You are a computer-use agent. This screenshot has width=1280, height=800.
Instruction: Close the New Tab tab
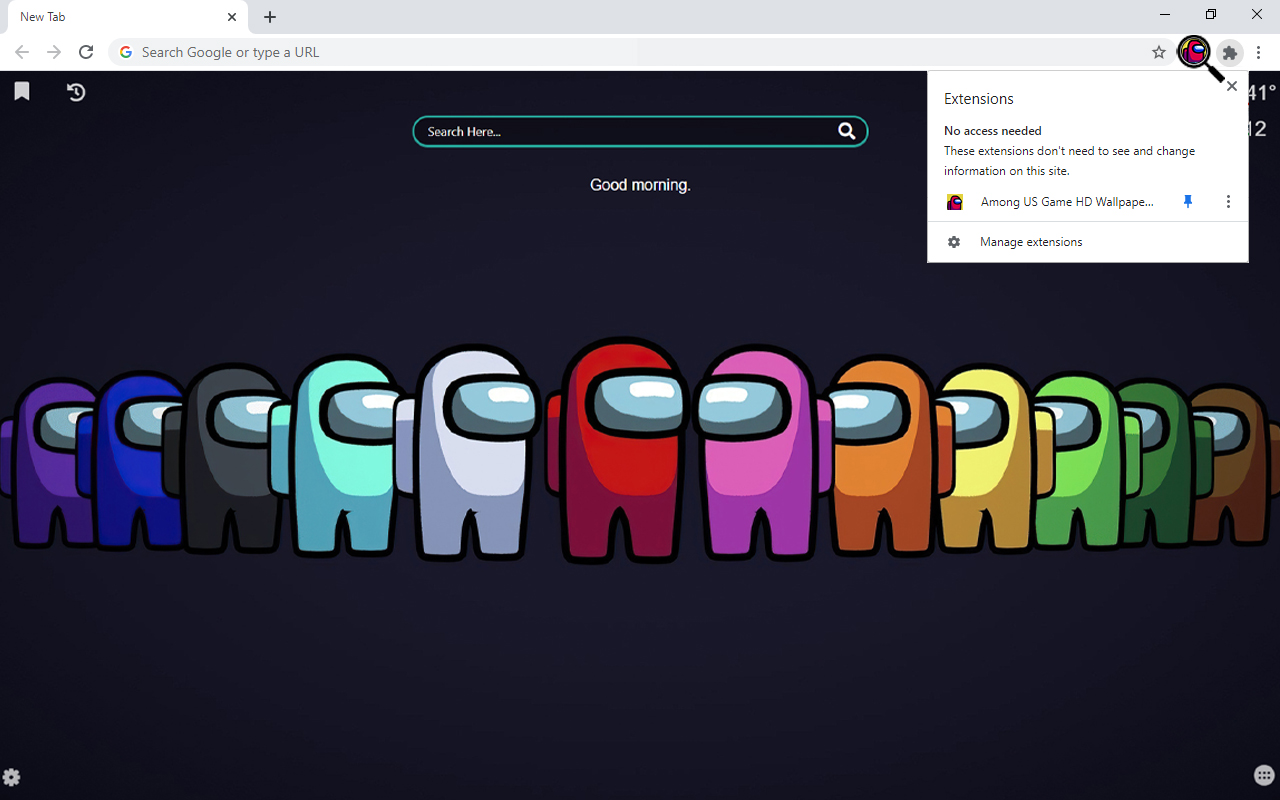[x=232, y=17]
